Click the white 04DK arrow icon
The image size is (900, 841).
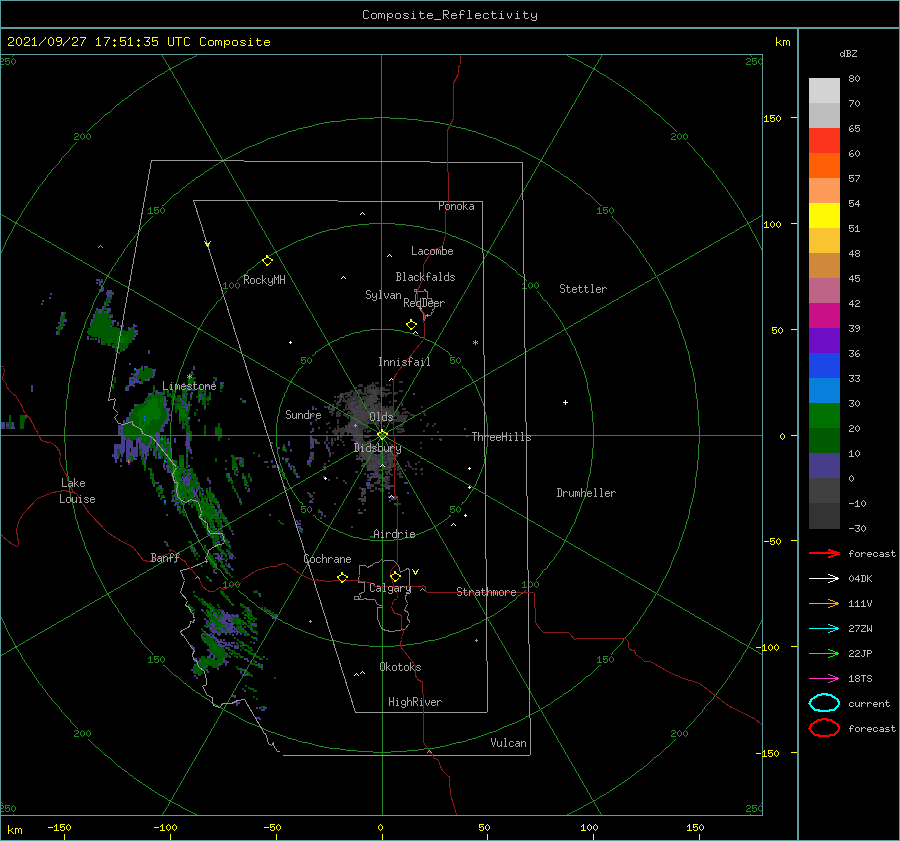[x=824, y=578]
